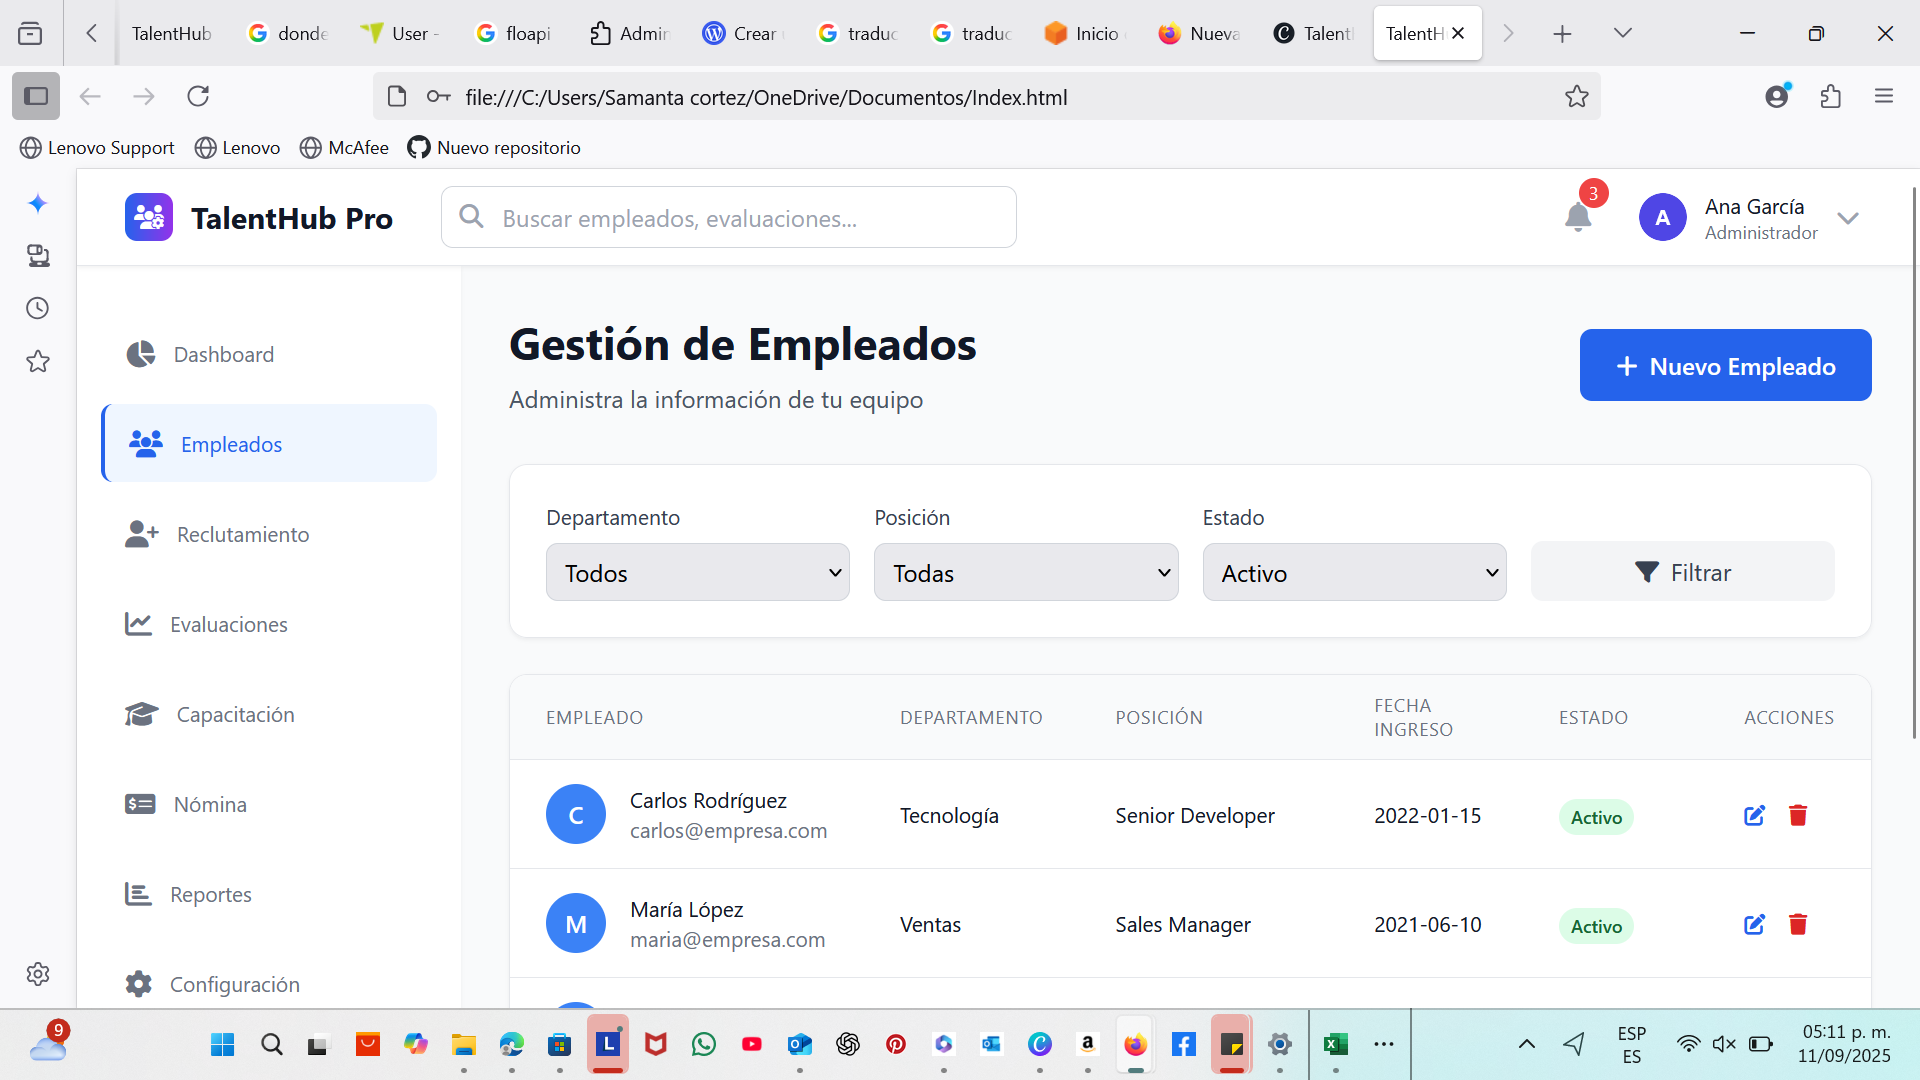
Task: Click the TalentHub Pro logo icon
Action: tap(149, 217)
